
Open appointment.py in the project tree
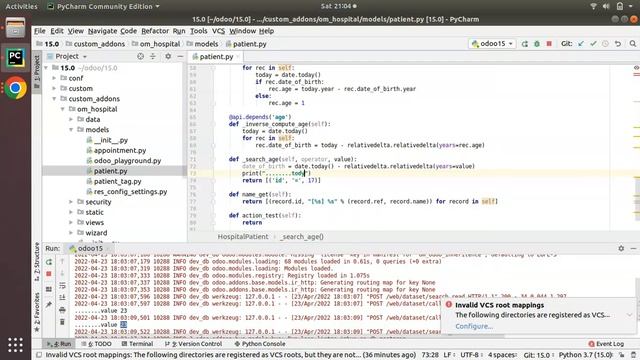tap(120, 150)
